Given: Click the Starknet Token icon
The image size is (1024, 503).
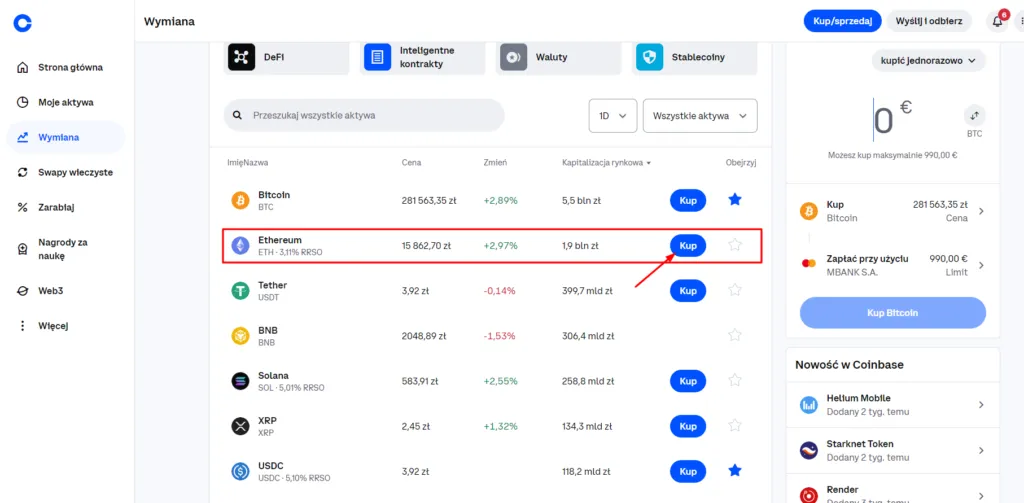Looking at the screenshot, I should click(808, 451).
